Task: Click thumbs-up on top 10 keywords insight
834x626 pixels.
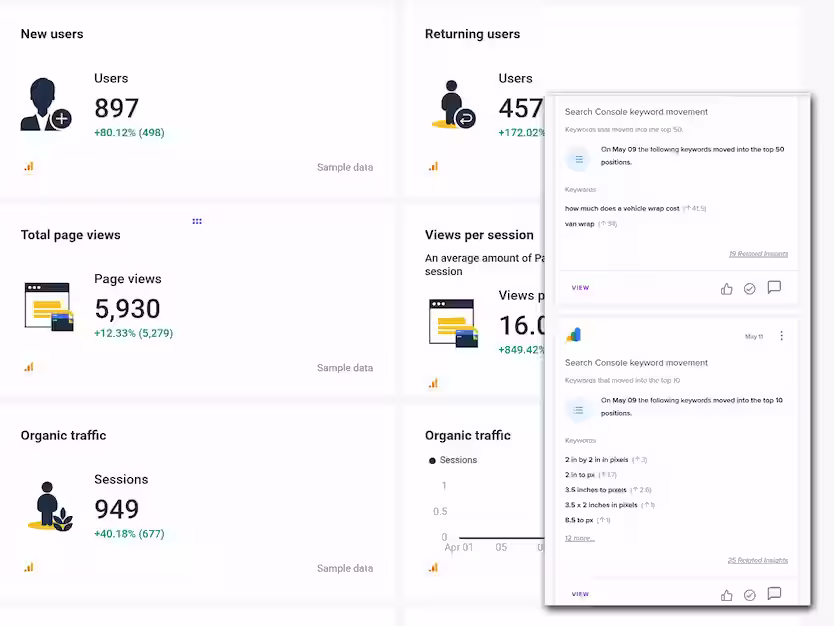Action: tap(727, 595)
